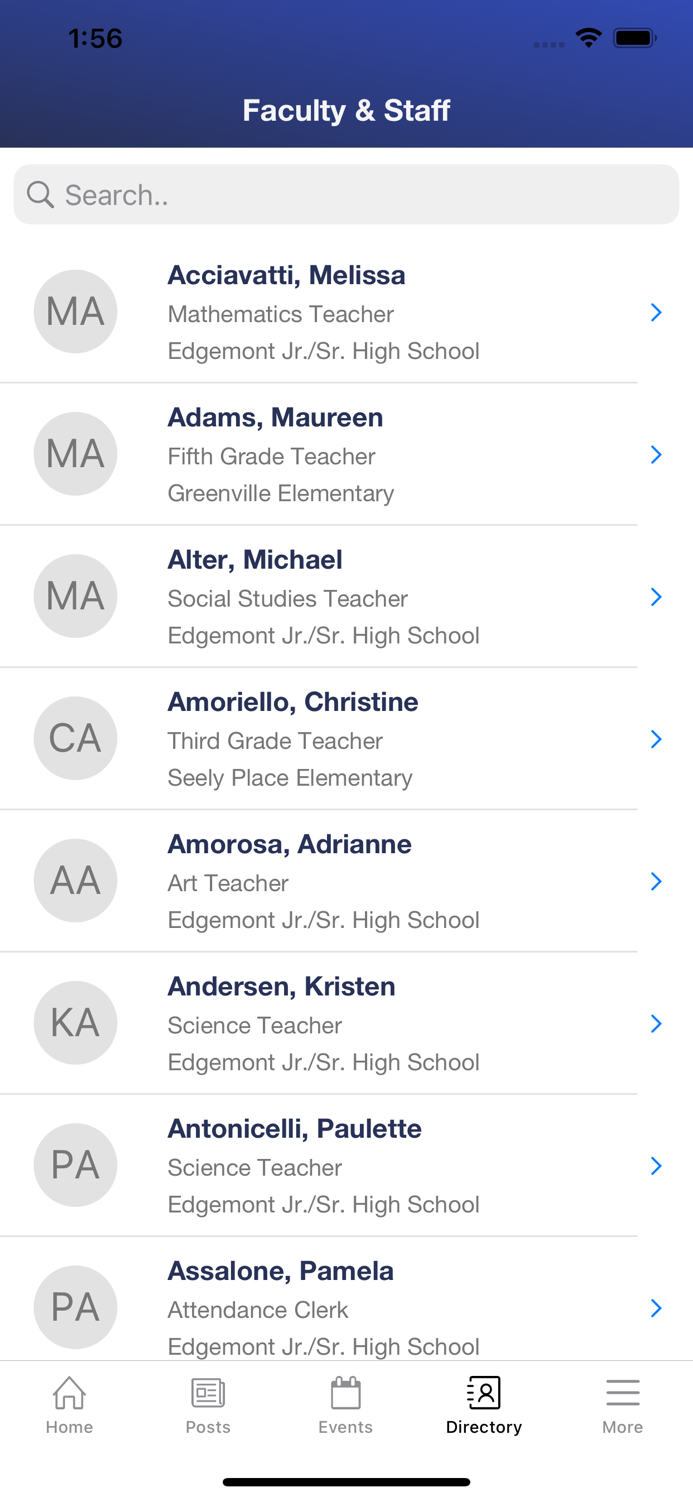Switch to the Events tab
The width and height of the screenshot is (693, 1500).
pos(346,1405)
